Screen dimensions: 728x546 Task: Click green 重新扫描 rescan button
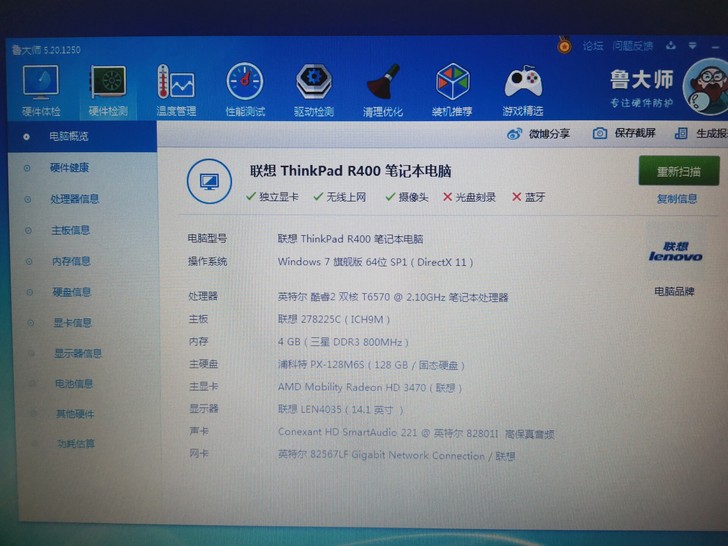pyautogui.click(x=679, y=171)
